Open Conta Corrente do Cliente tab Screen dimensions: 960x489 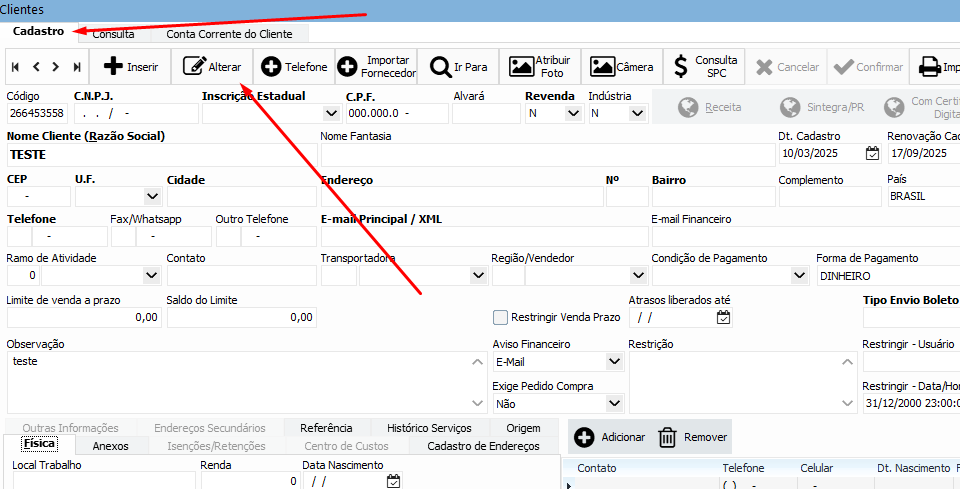tap(229, 33)
